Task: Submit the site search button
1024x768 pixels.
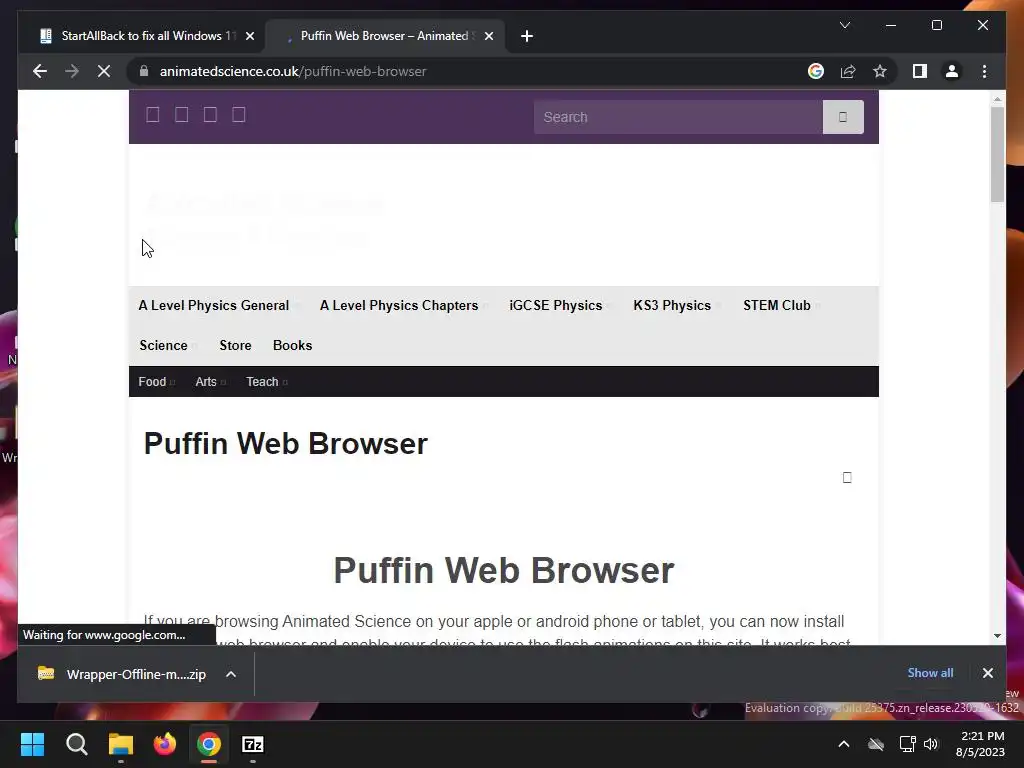Action: tap(843, 117)
